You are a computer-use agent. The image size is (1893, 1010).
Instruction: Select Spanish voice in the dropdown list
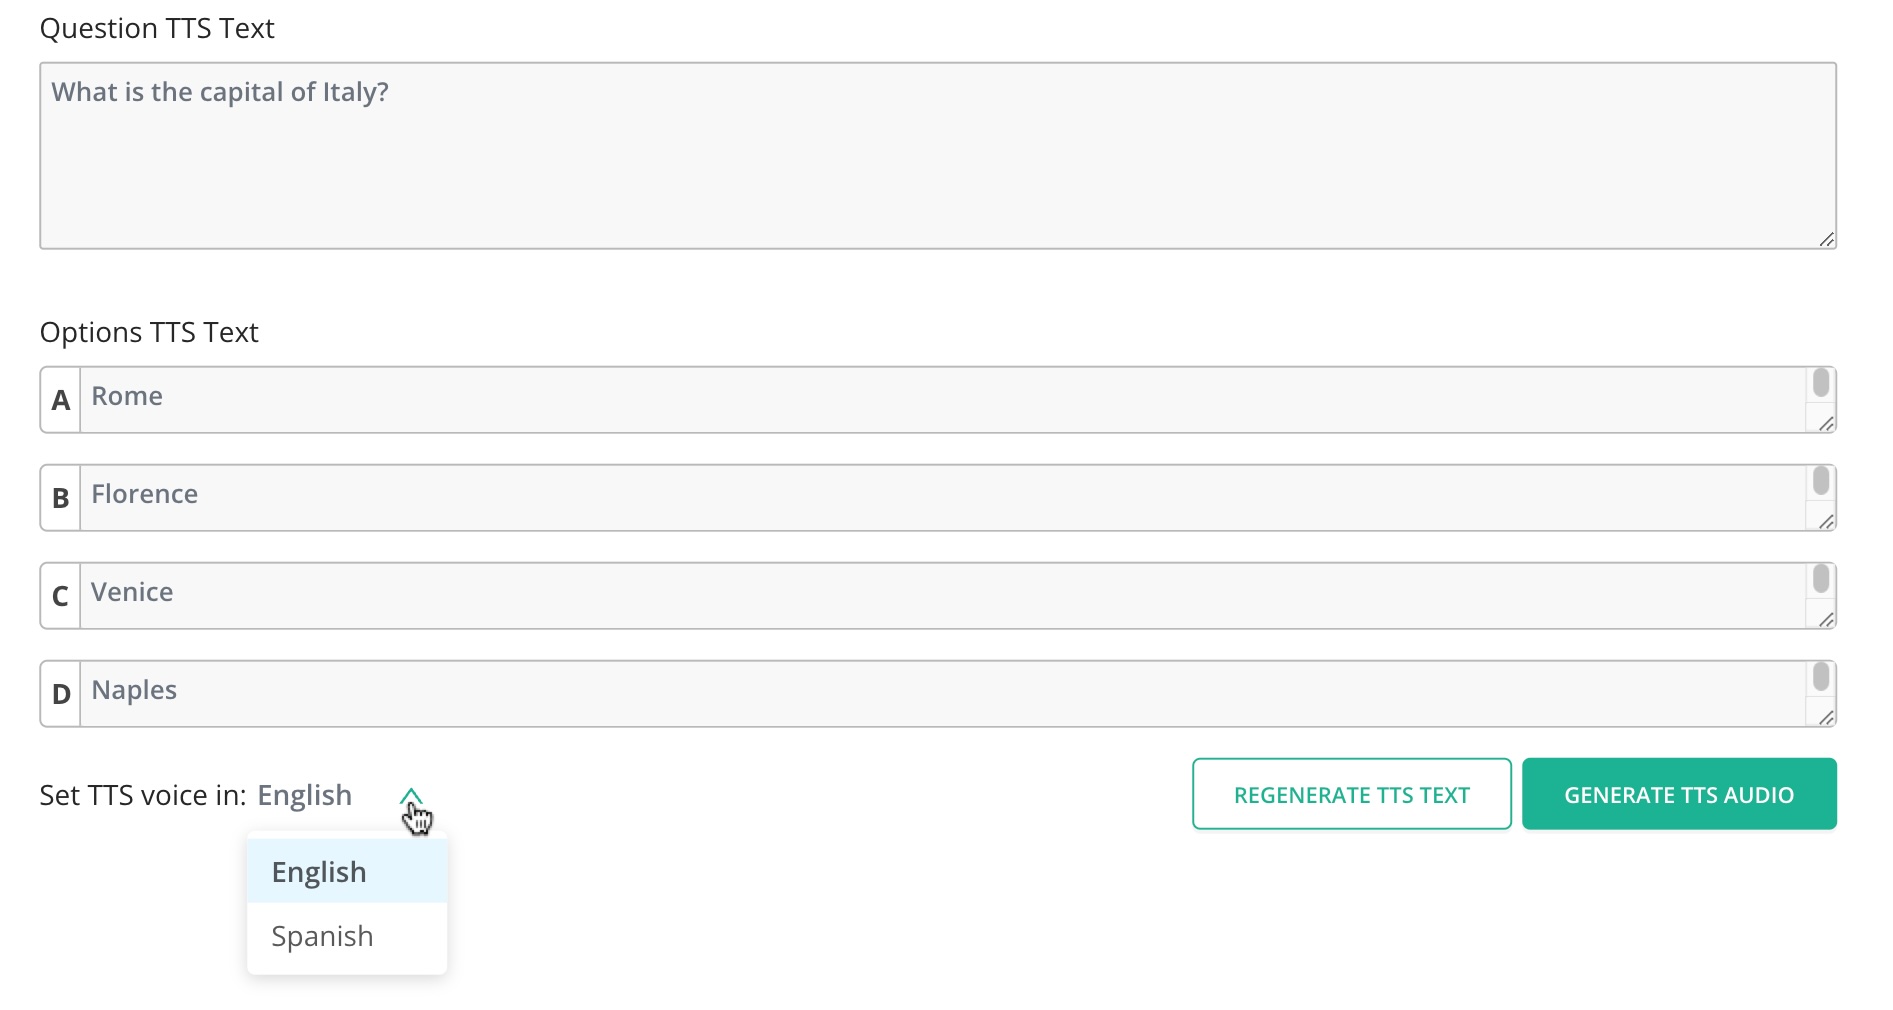coord(322,936)
